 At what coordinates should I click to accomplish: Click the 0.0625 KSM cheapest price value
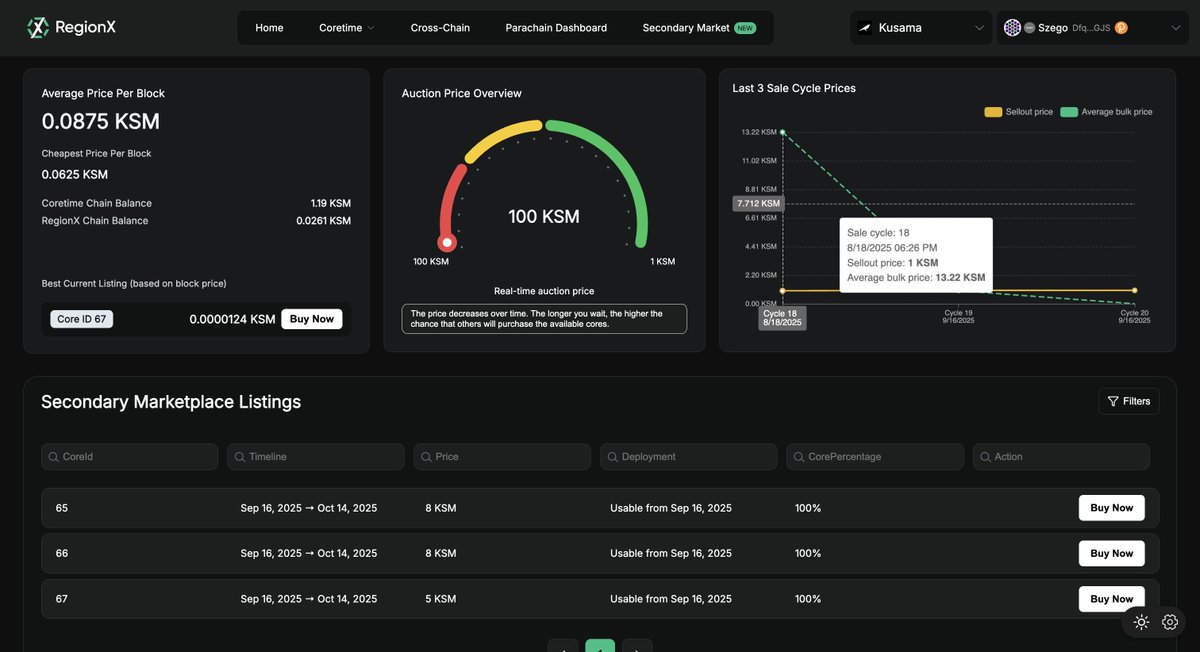pos(75,174)
